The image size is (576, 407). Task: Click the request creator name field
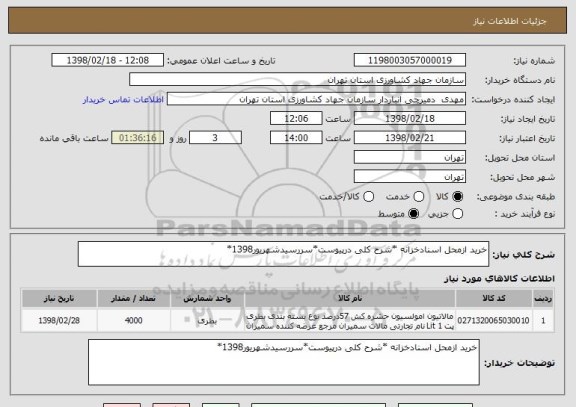point(316,99)
